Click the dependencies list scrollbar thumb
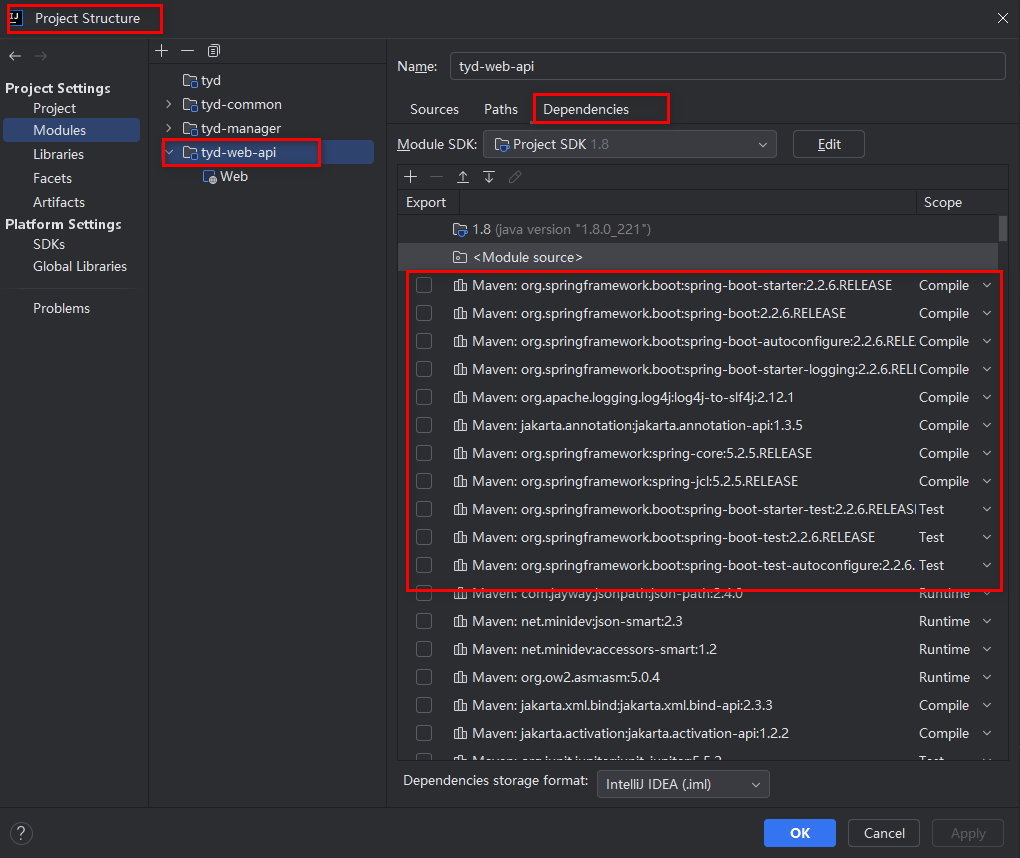1020x858 pixels. click(1002, 229)
